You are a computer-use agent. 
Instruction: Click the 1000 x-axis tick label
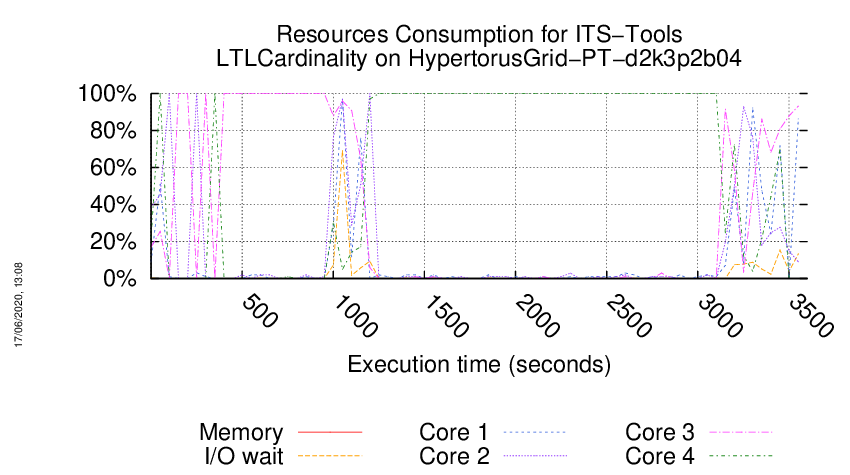355,316
